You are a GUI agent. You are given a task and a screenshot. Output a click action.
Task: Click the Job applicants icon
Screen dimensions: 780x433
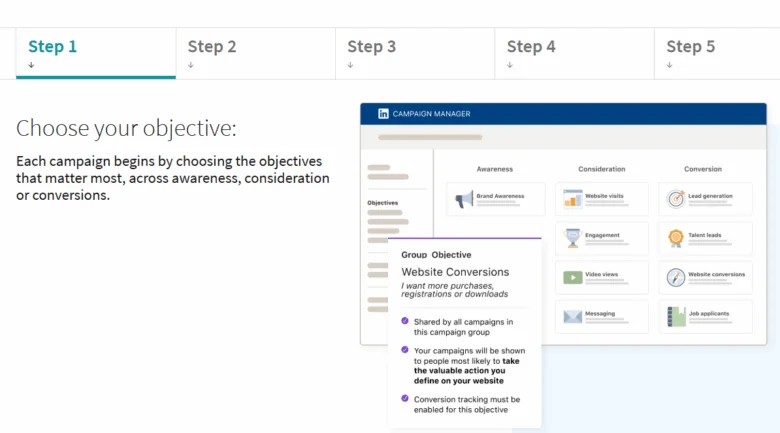pos(676,316)
